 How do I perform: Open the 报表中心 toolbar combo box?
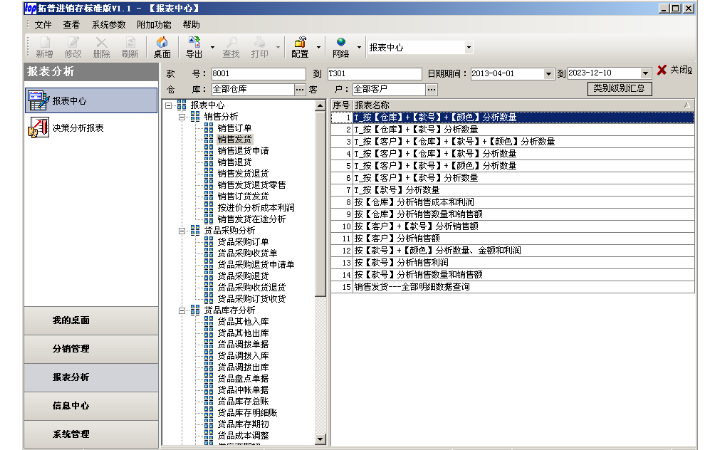(469, 47)
